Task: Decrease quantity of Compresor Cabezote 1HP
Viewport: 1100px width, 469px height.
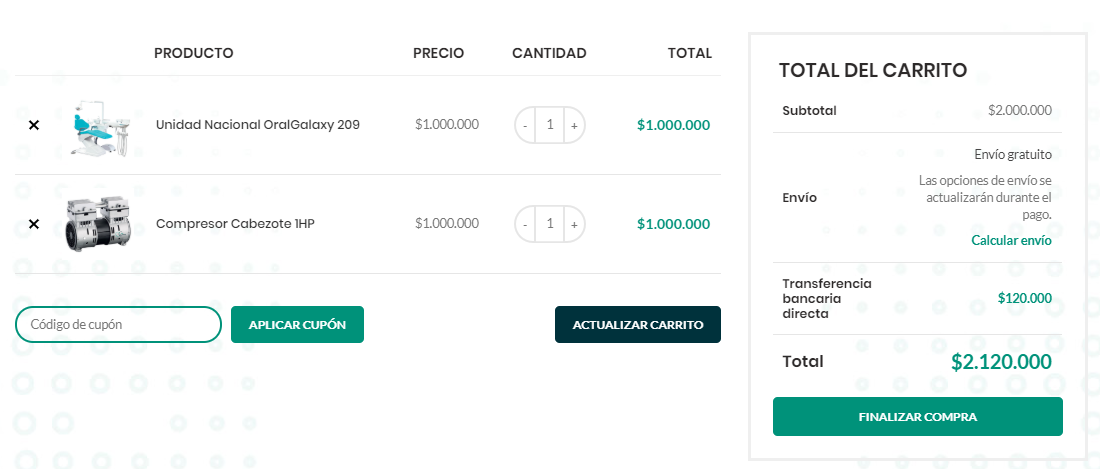Action: coord(525,224)
